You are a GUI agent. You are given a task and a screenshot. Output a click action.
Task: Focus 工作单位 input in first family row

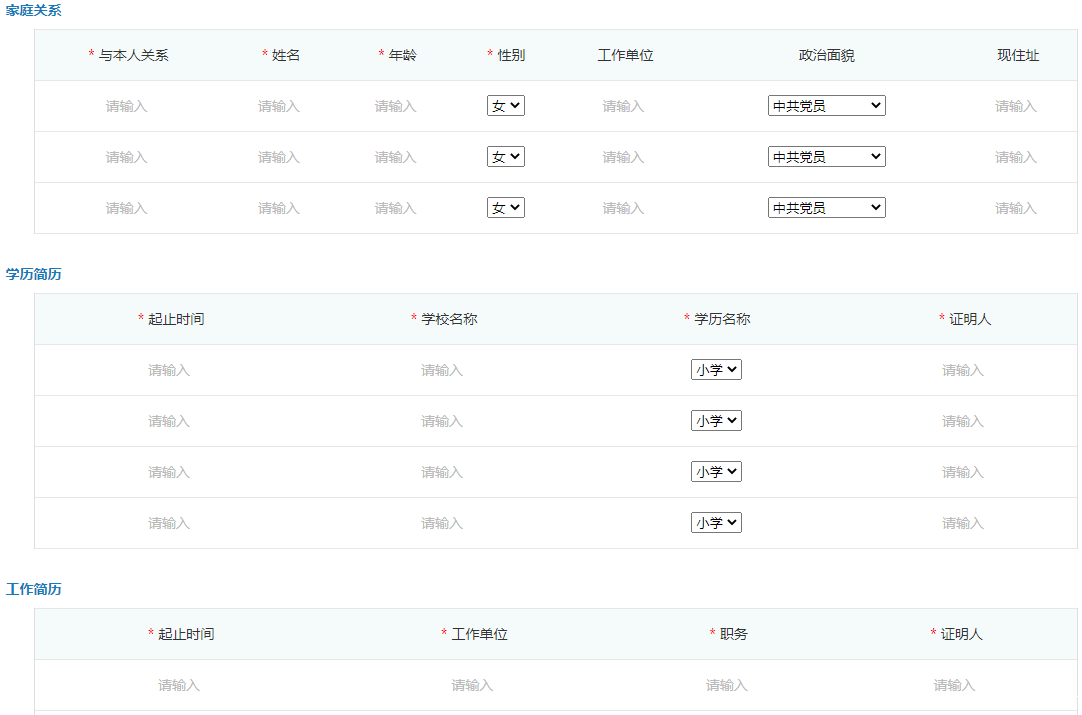[x=624, y=106]
